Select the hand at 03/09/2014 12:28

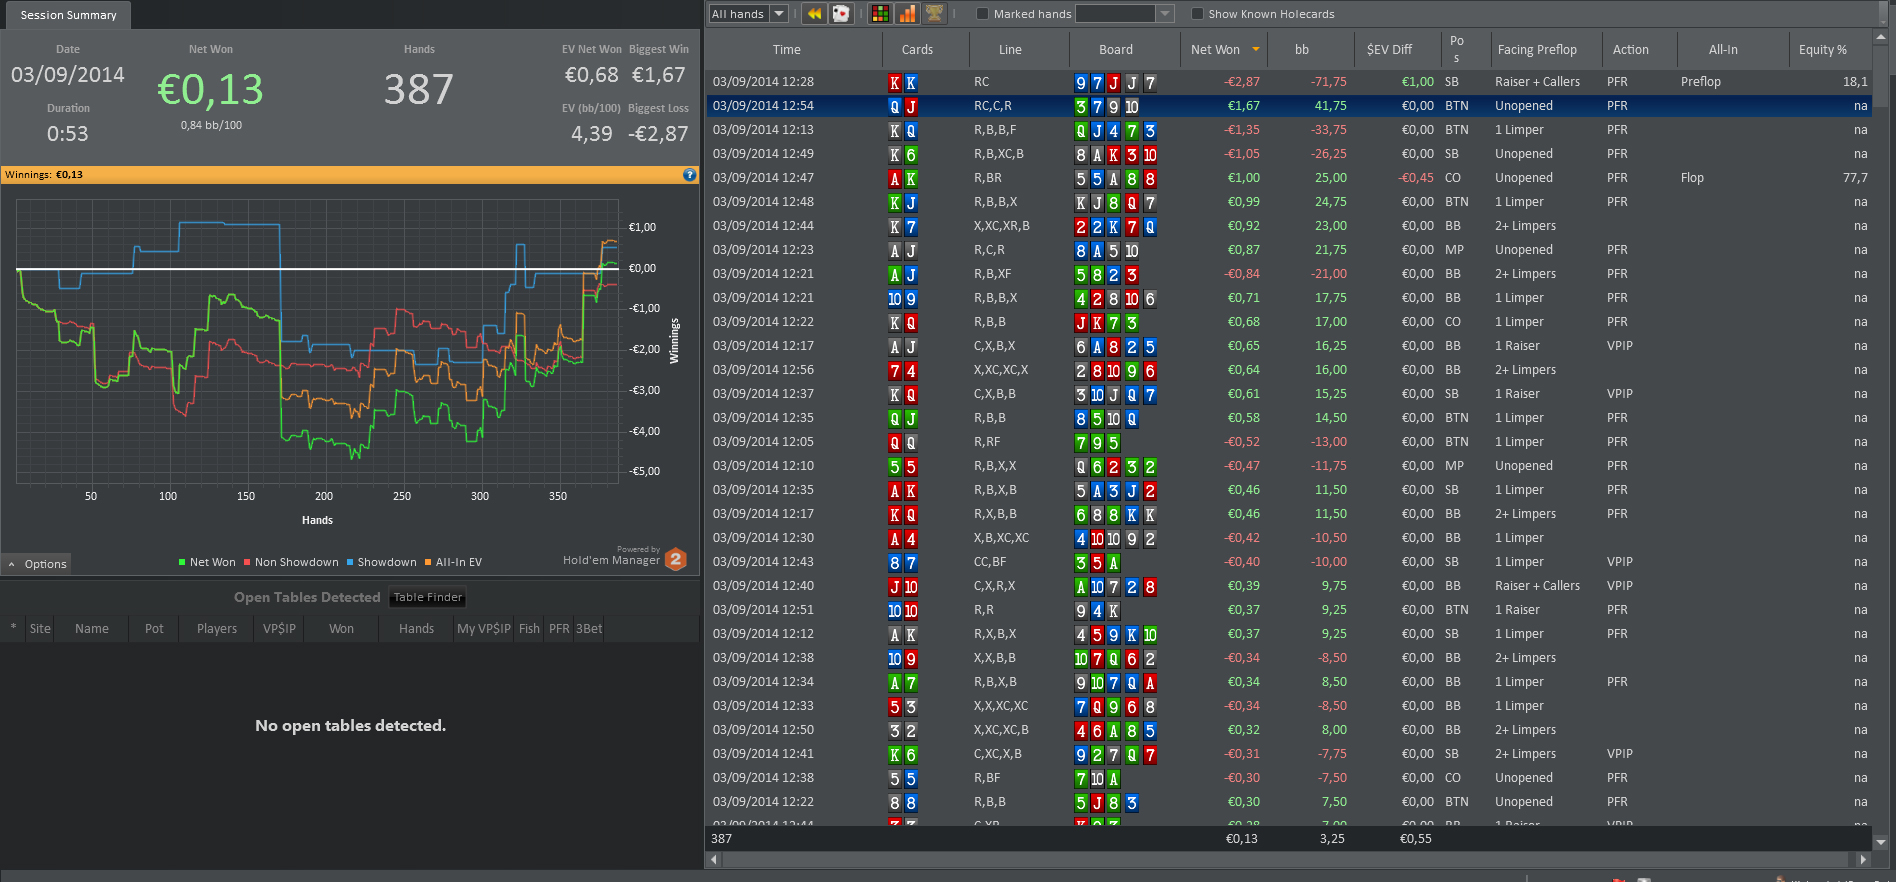coord(1288,82)
